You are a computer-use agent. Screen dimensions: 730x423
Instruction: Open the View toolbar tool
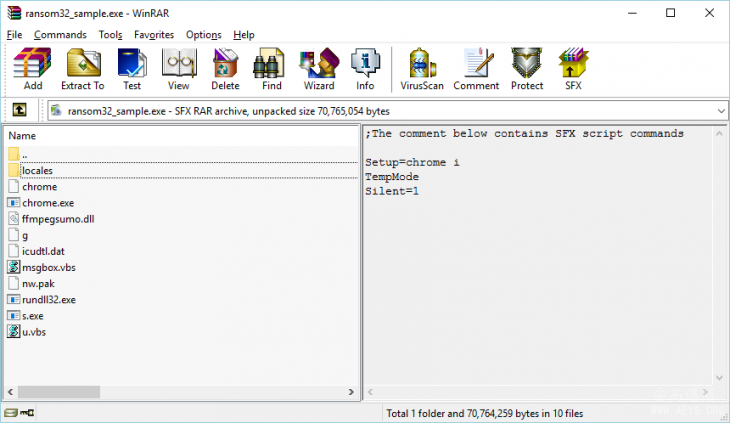(179, 68)
